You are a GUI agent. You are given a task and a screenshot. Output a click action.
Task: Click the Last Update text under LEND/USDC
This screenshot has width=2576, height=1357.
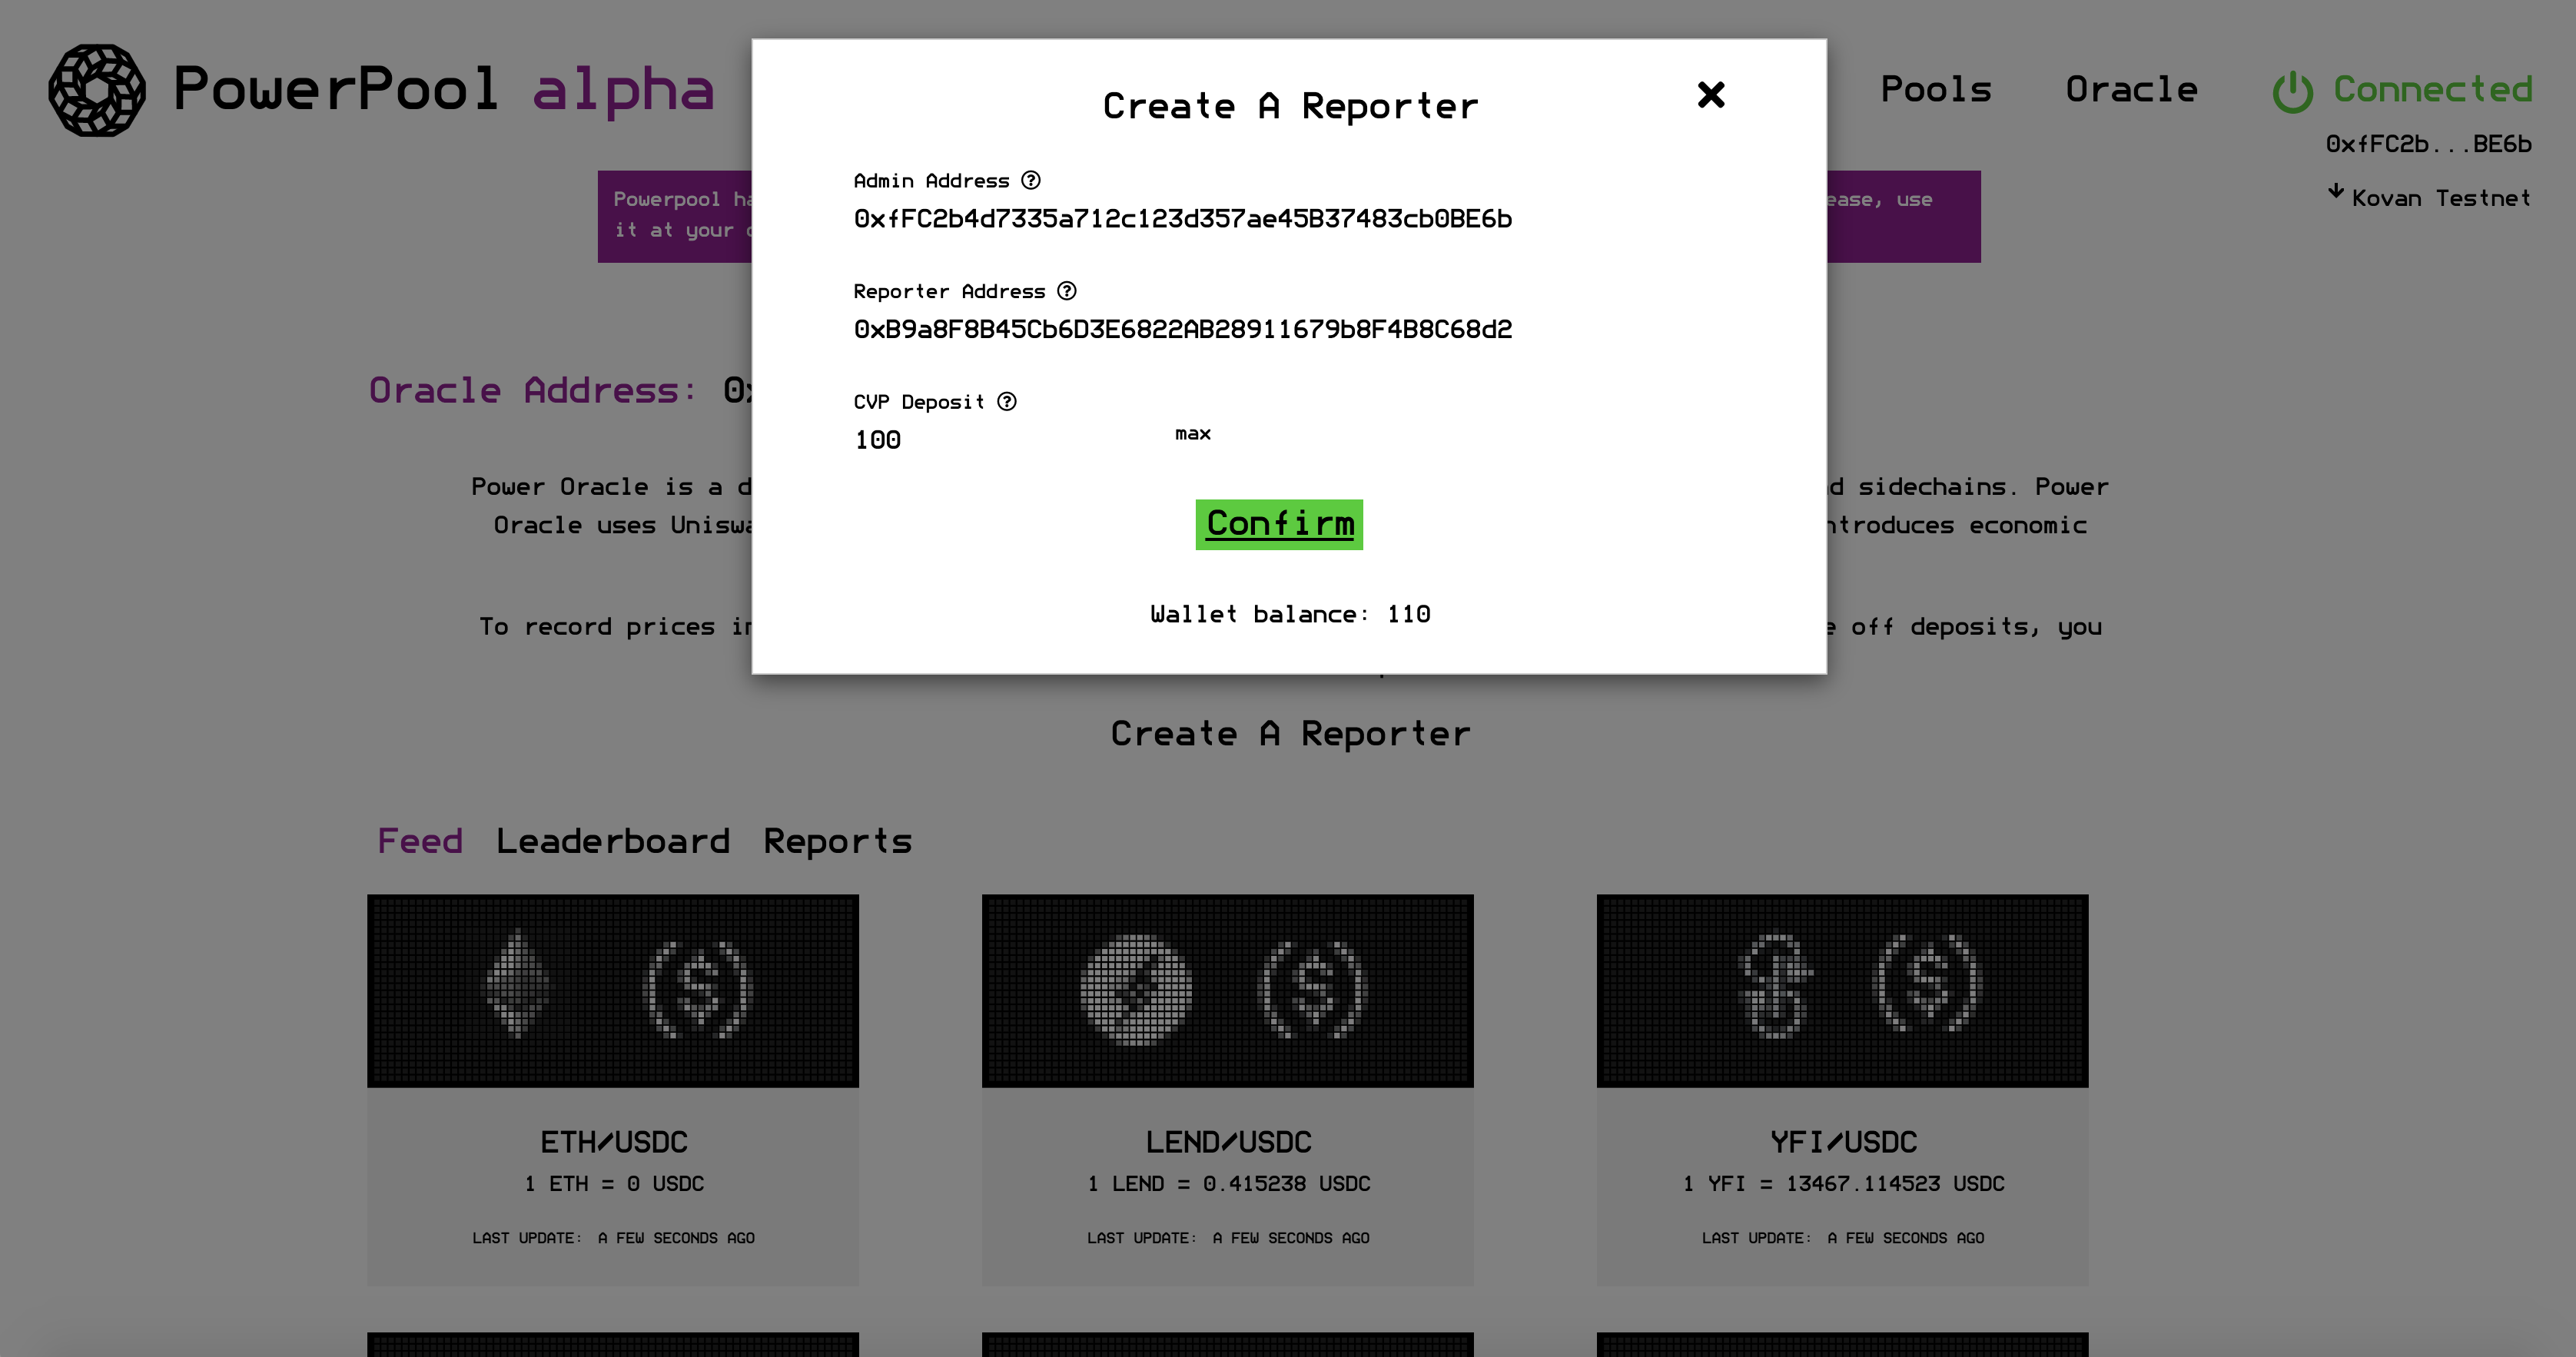pos(1228,1238)
